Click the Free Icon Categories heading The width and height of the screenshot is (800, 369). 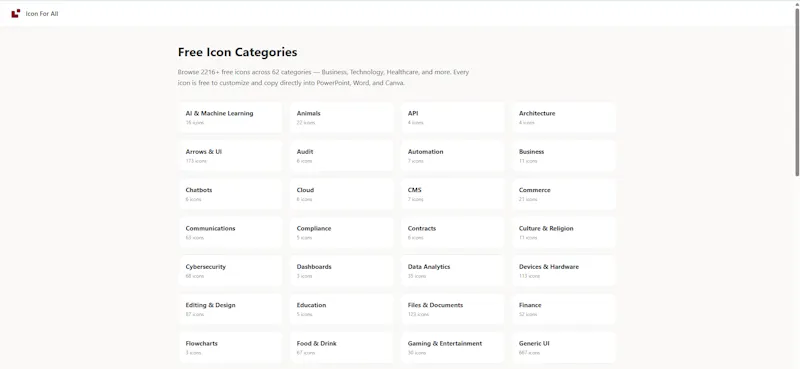point(237,52)
